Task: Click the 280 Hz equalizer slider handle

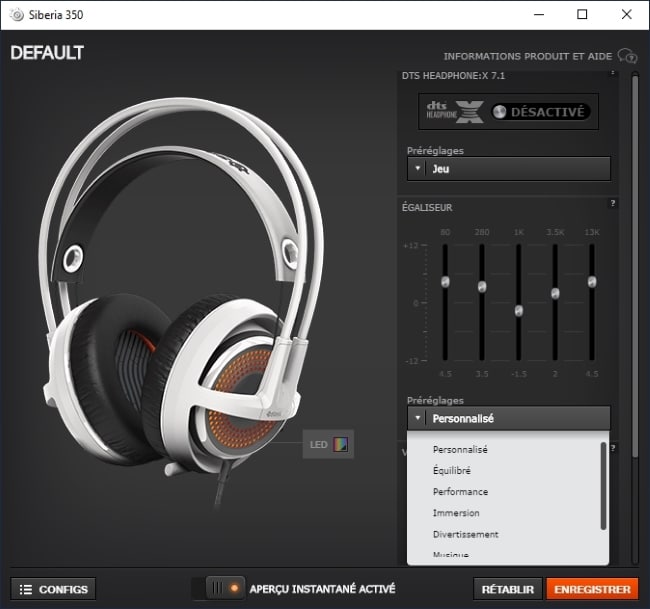Action: pyautogui.click(x=482, y=286)
